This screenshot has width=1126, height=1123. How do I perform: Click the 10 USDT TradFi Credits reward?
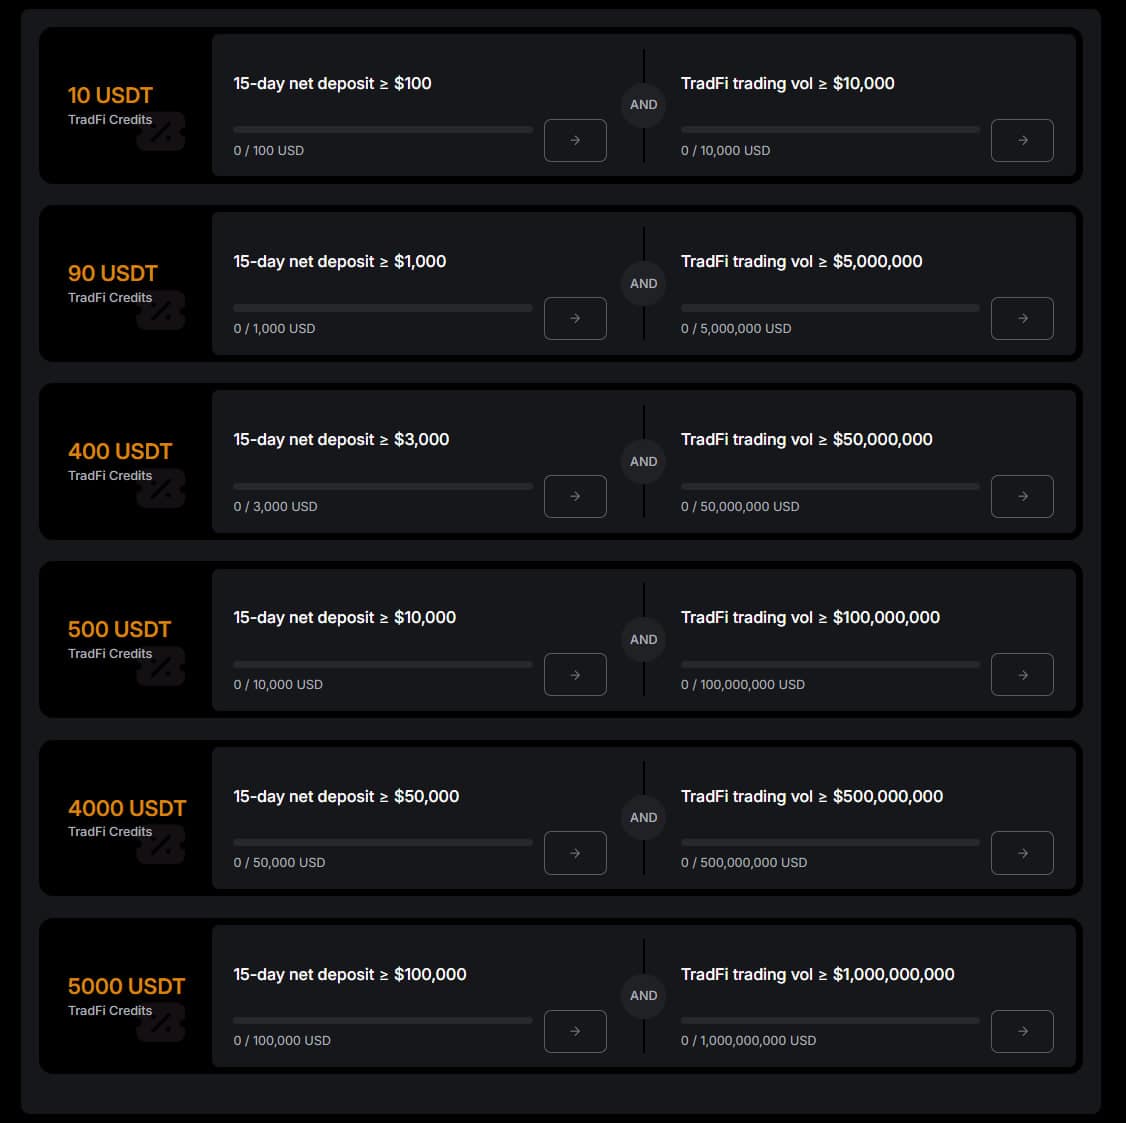(x=110, y=96)
